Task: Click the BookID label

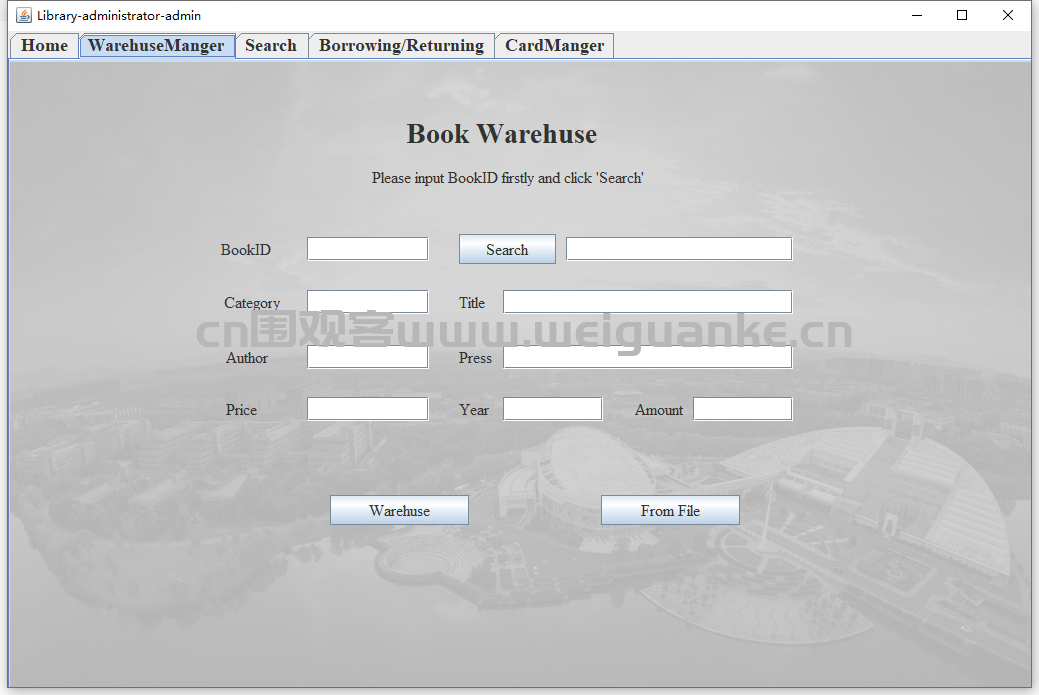Action: (x=246, y=250)
